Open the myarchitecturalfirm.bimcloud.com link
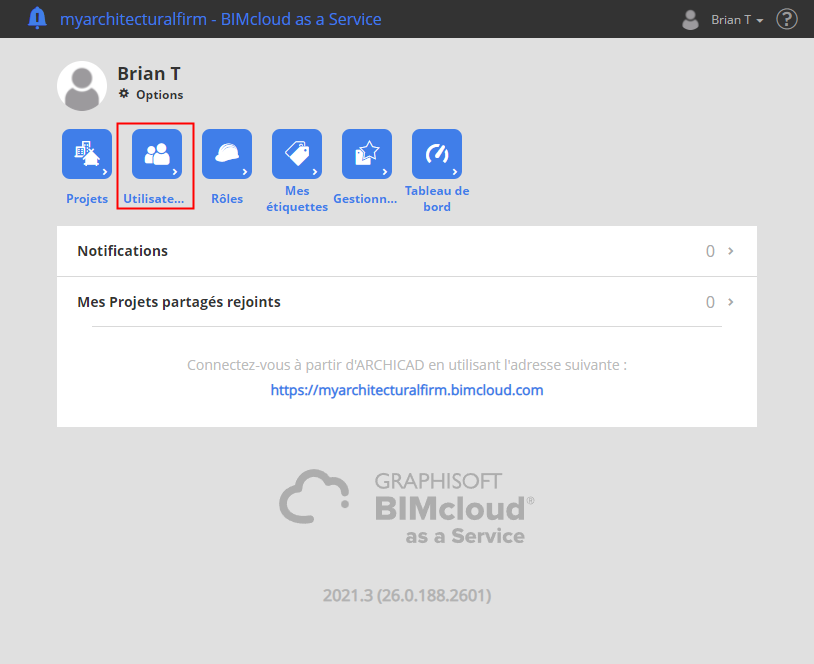The image size is (814, 664). (407, 390)
